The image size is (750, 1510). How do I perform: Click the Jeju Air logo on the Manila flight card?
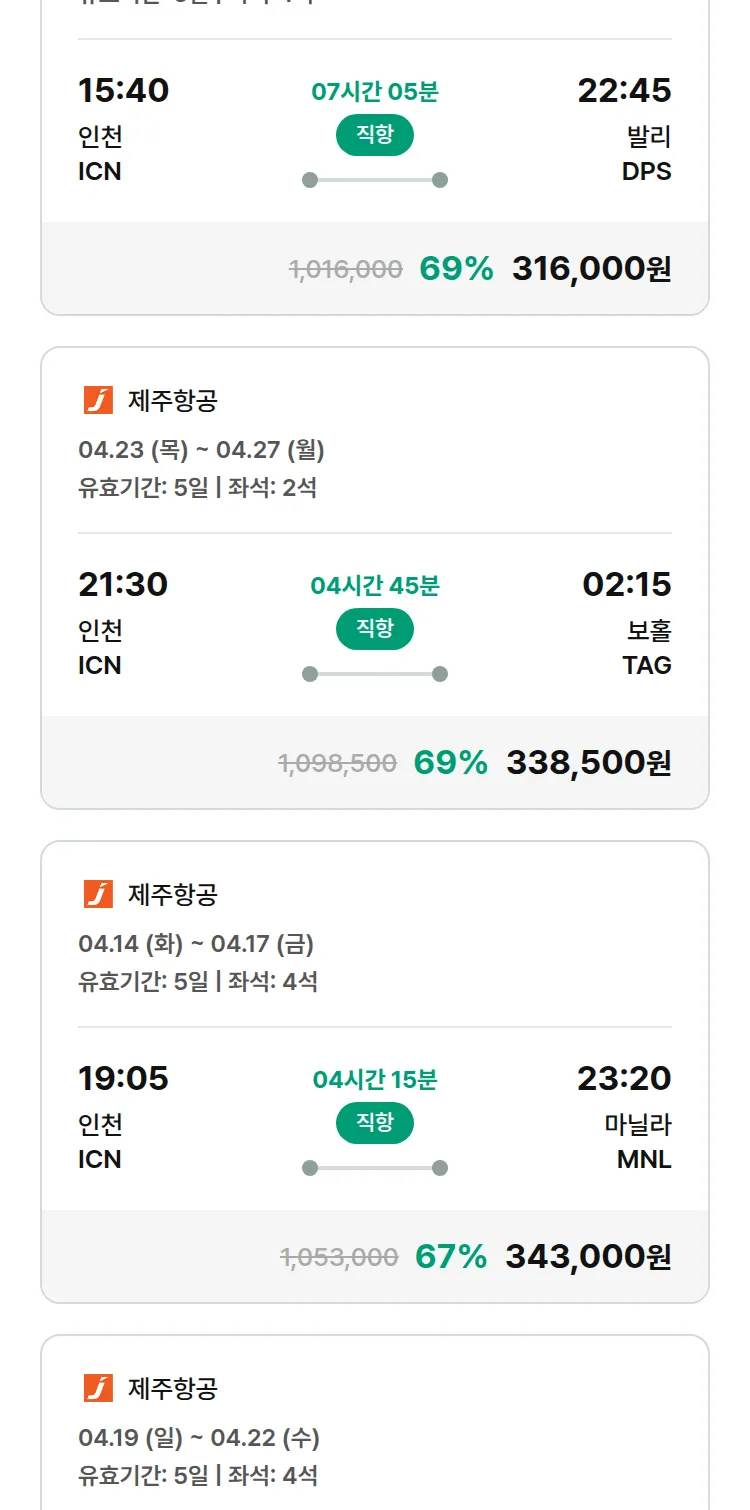[x=98, y=894]
